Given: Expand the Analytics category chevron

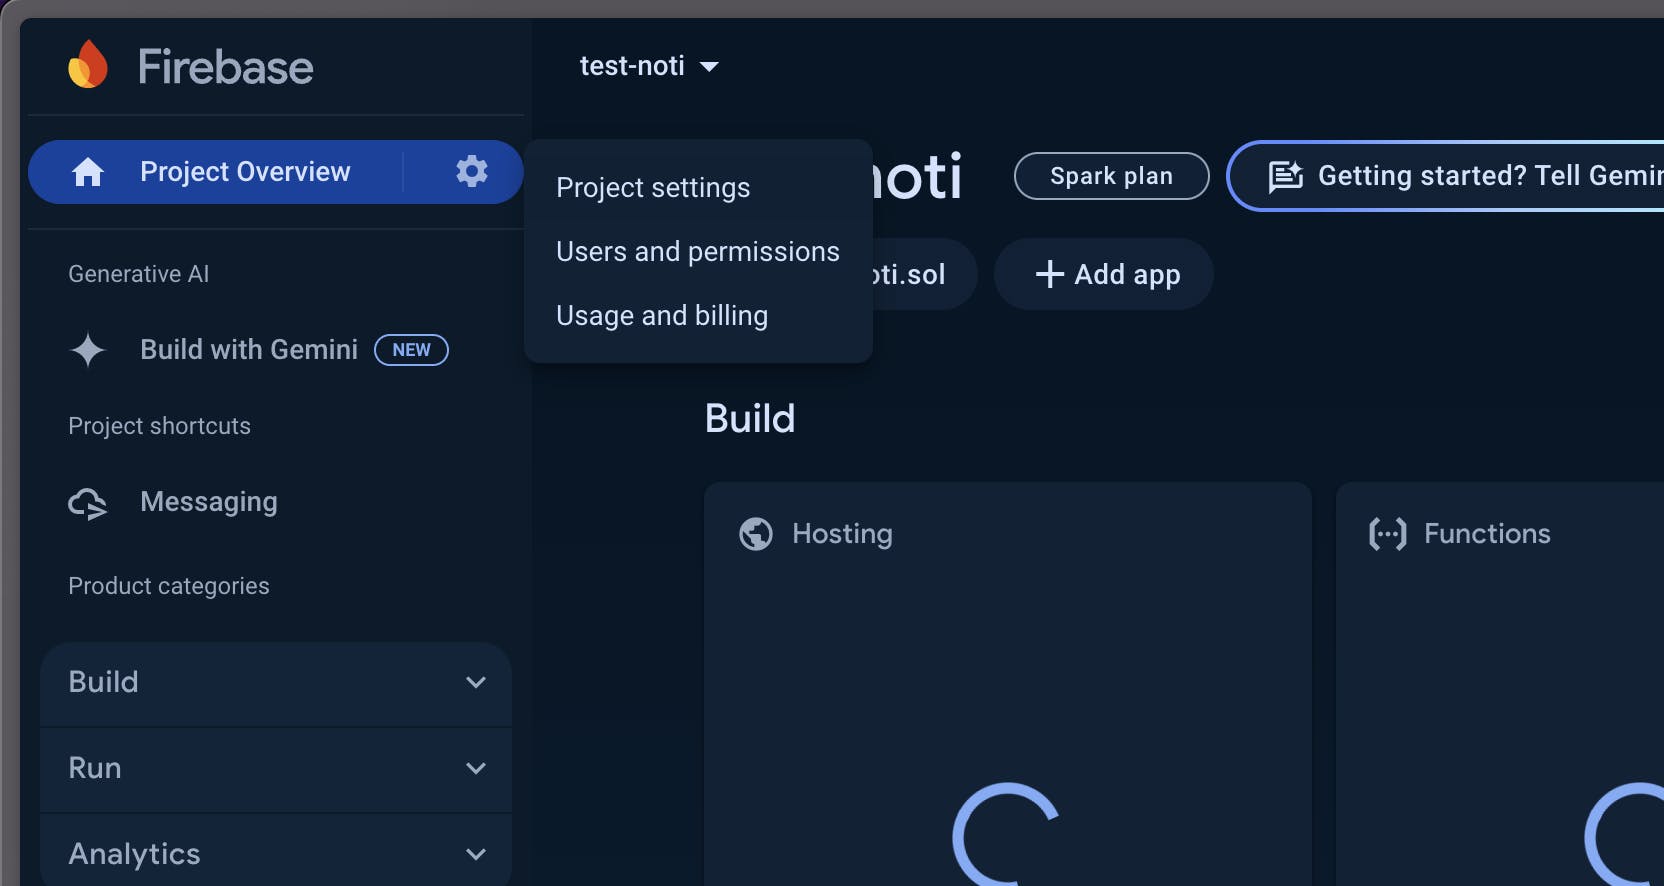Looking at the screenshot, I should tap(476, 854).
